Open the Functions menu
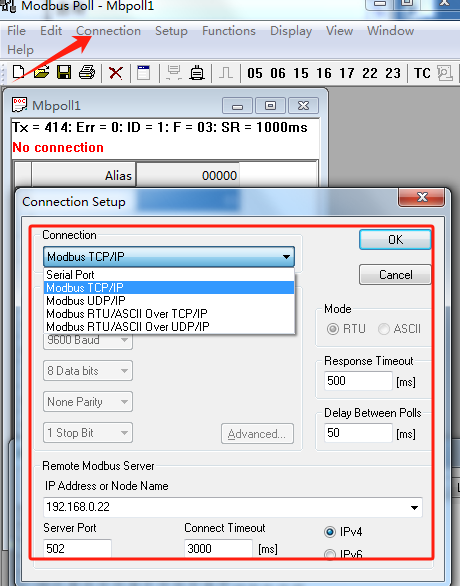The image size is (460, 586). [x=229, y=31]
